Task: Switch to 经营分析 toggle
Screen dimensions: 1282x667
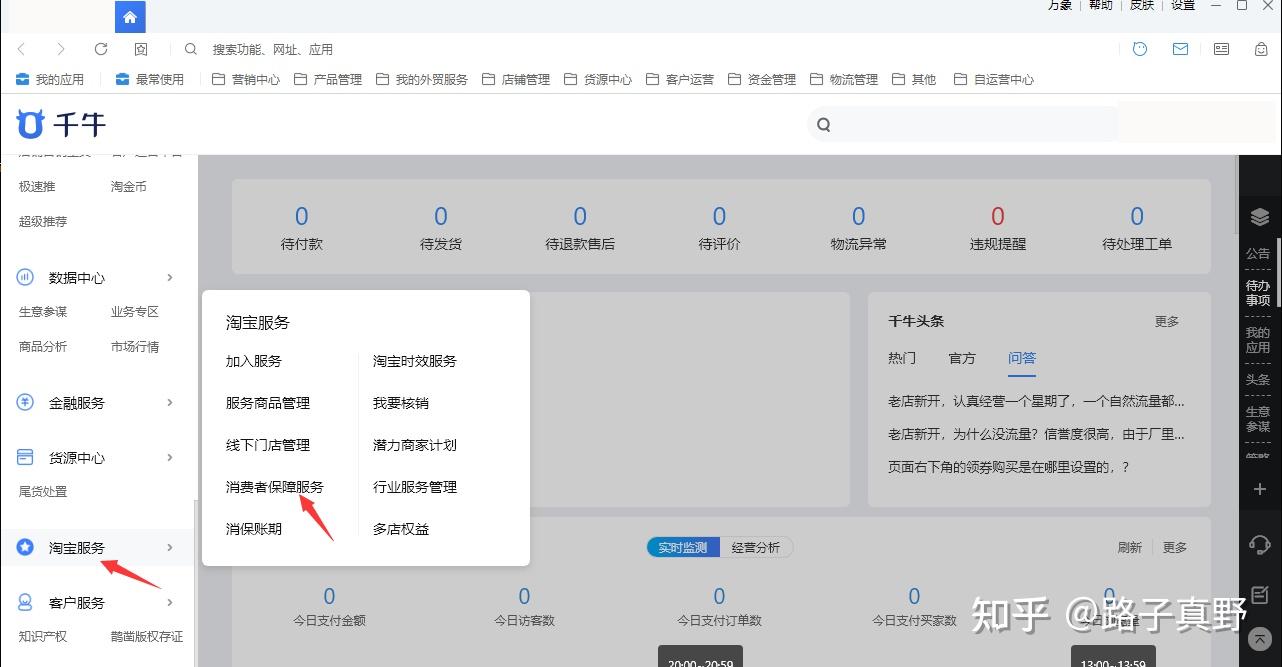Action: [756, 547]
